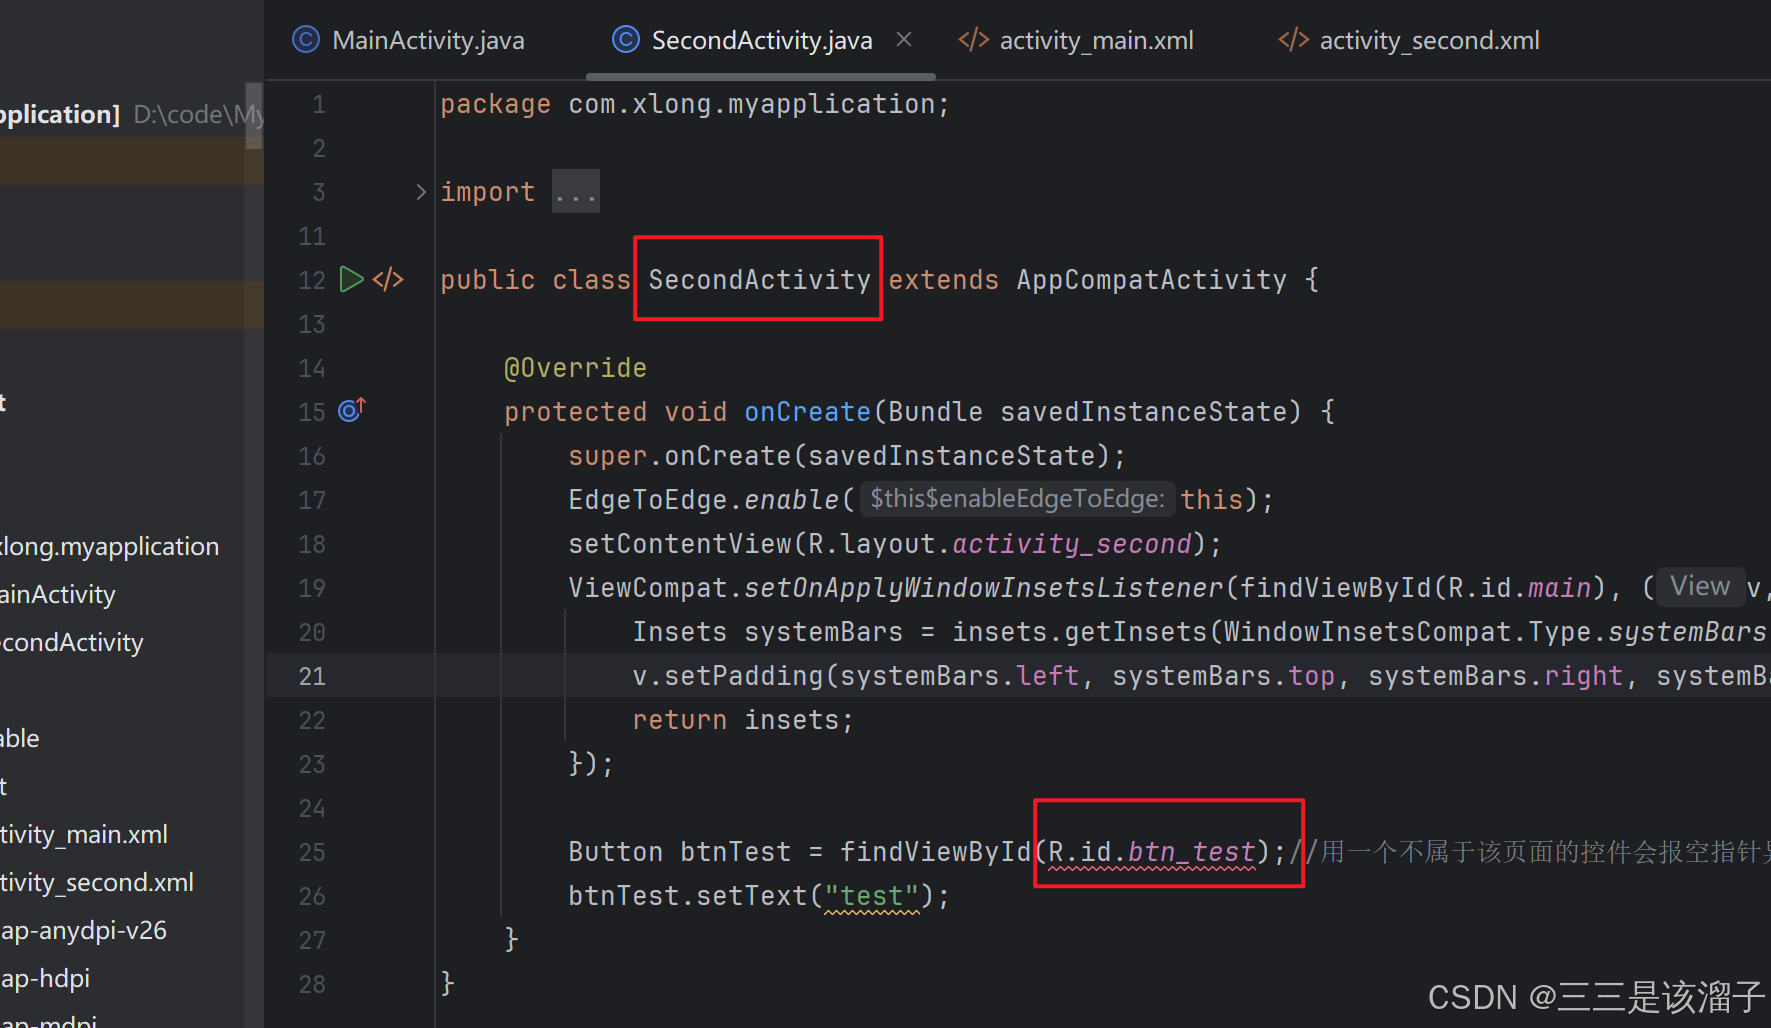Click the class icon on MainActivity.java tab
This screenshot has width=1771, height=1028.
pyautogui.click(x=306, y=39)
